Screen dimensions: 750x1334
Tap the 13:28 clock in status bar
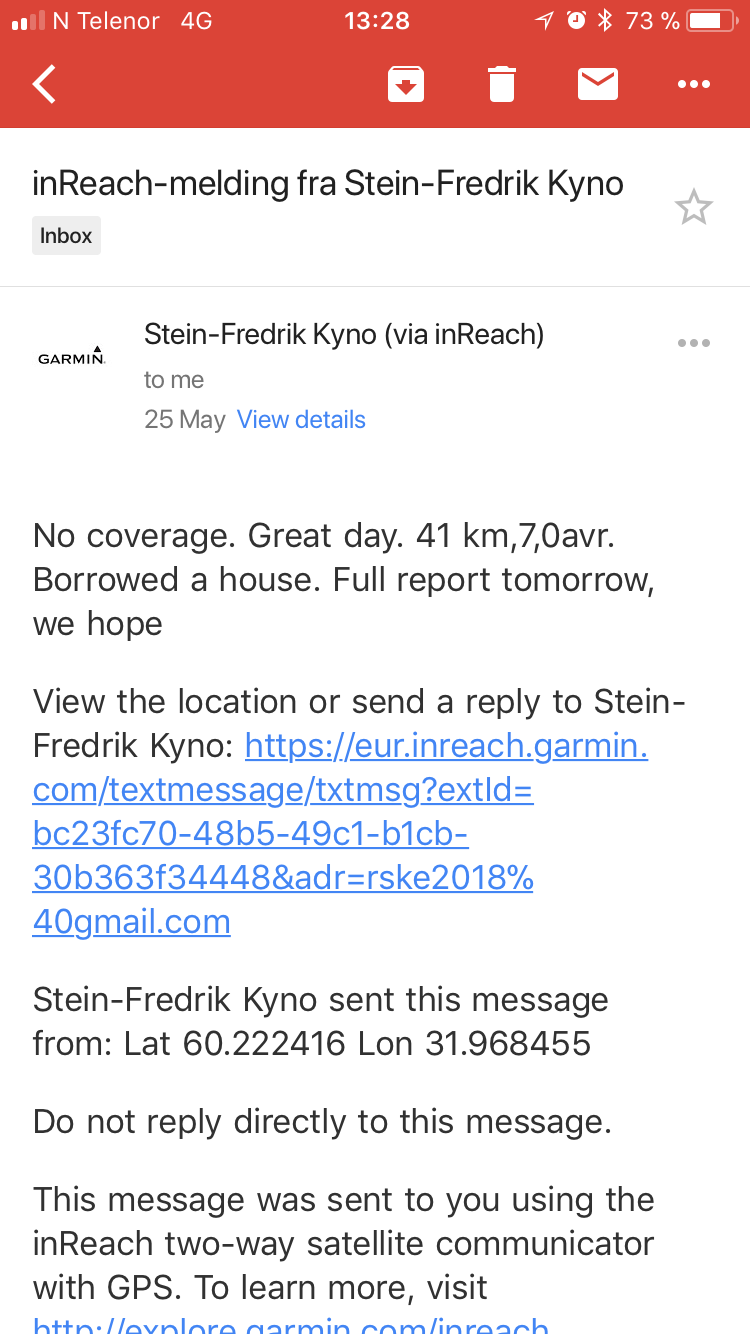pos(376,21)
